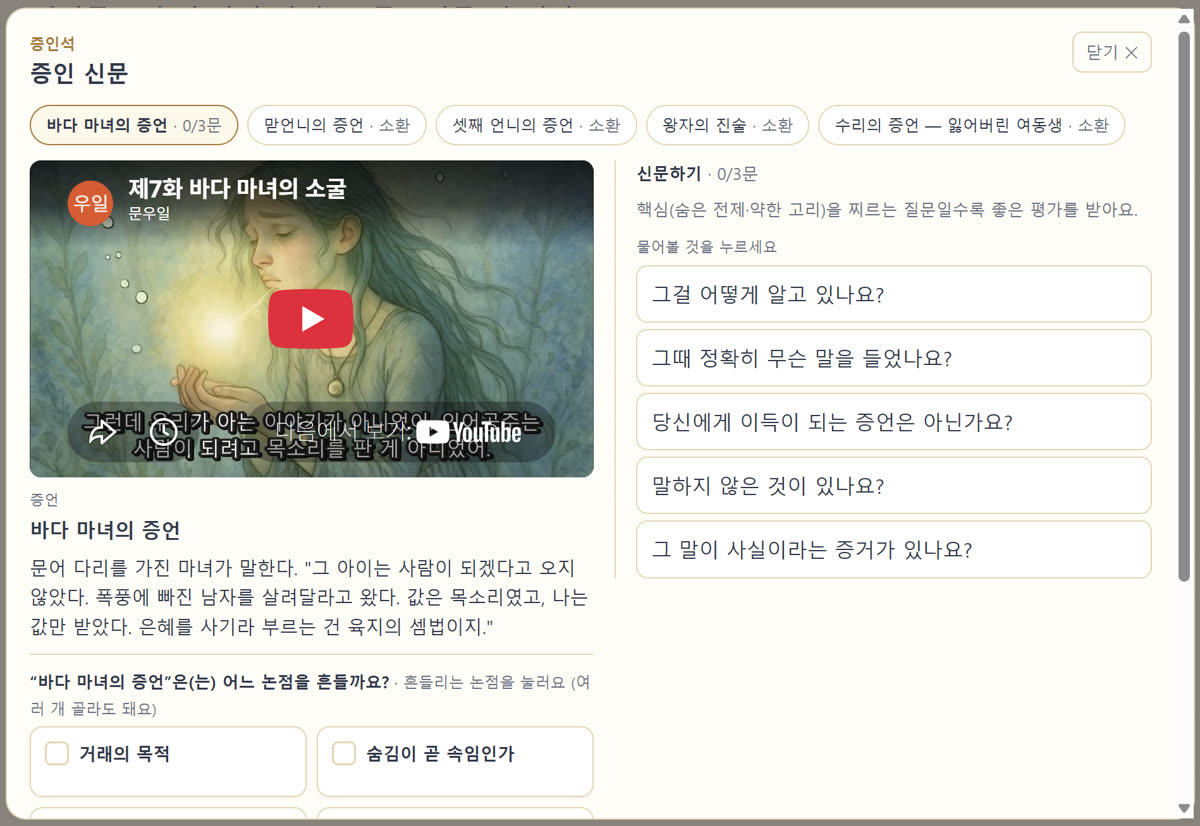Click the 증인 신문 title
1200x826 pixels.
(79, 73)
